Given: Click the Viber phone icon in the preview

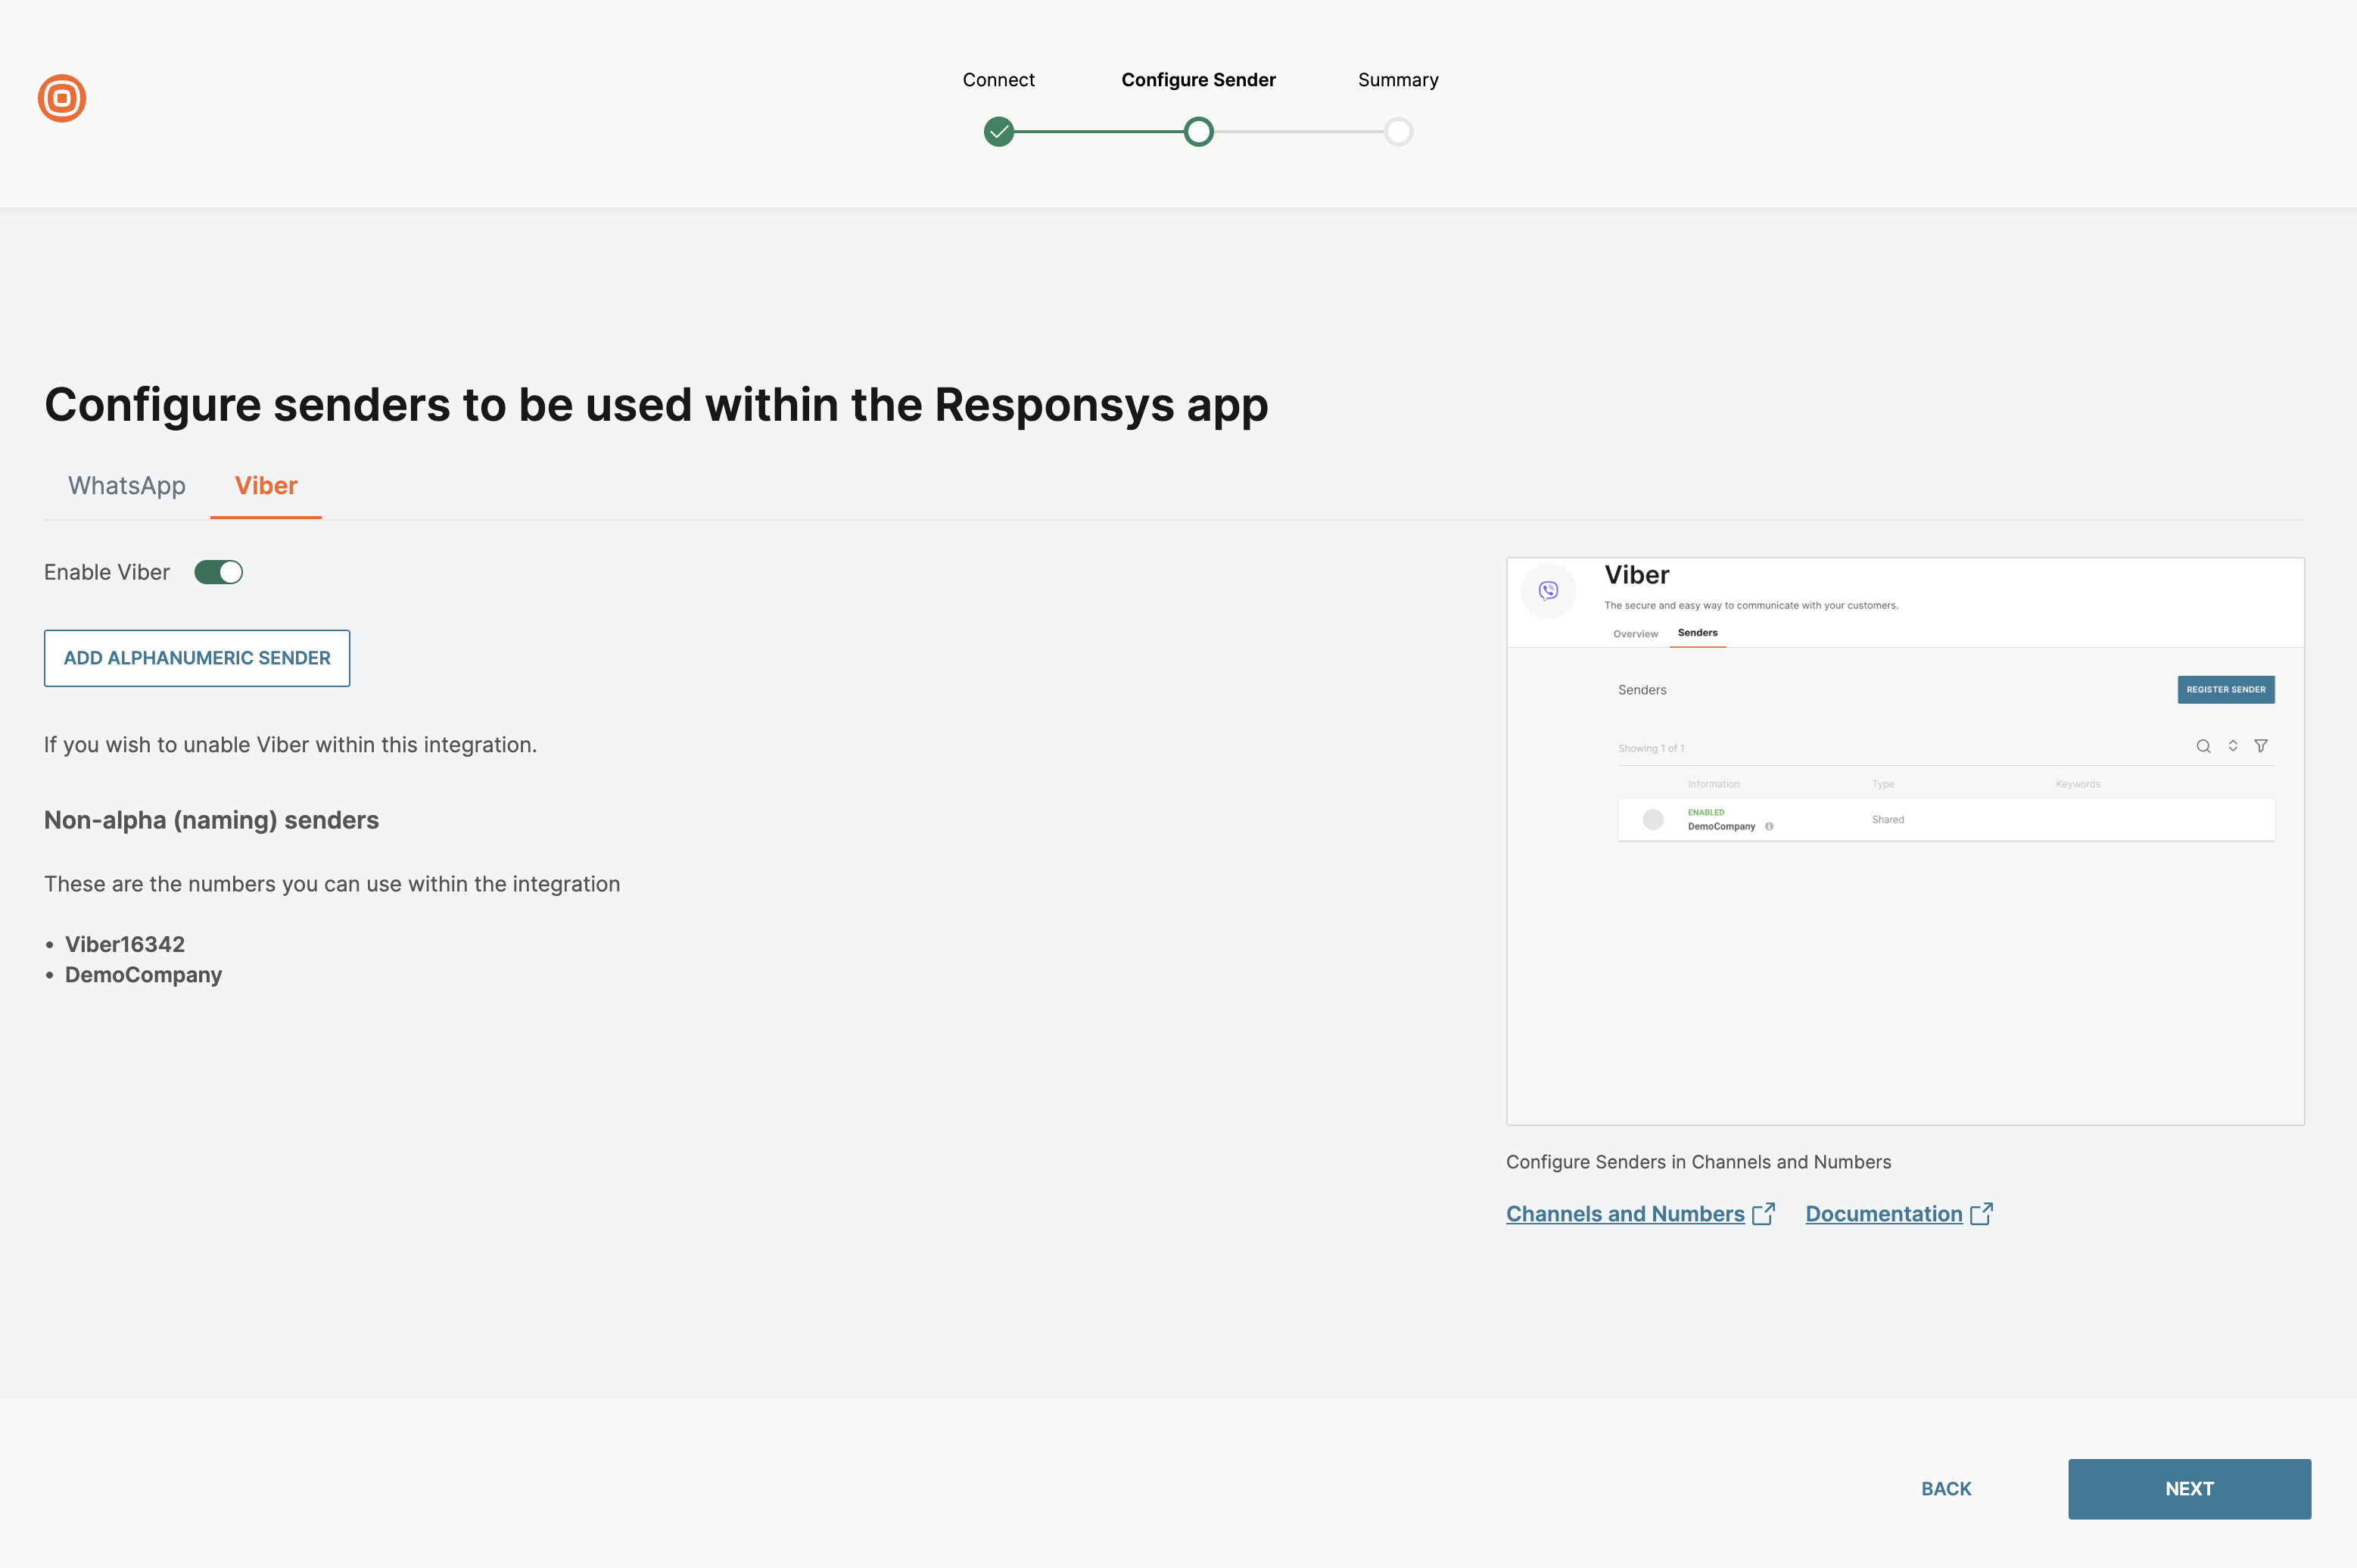Looking at the screenshot, I should (1547, 591).
